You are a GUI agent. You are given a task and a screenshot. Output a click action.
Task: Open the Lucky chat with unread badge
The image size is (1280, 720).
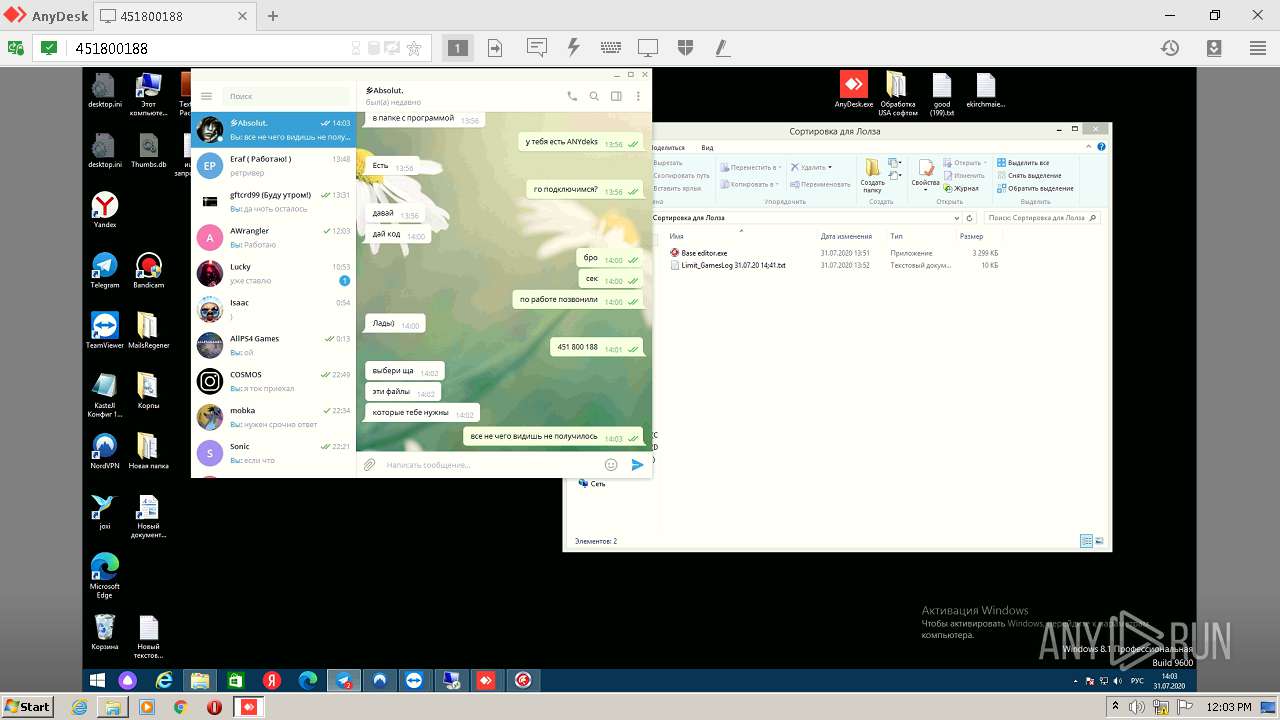point(273,274)
